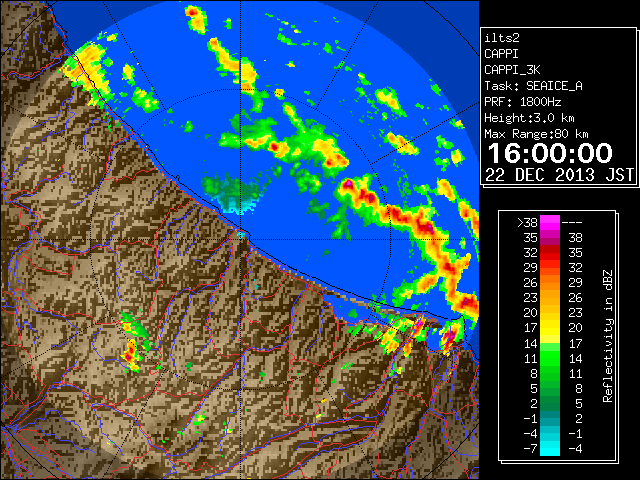Image resolution: width=640 pixels, height=480 pixels.
Task: Click the 'Task: SEAICE_A' line
Action: pos(533,86)
